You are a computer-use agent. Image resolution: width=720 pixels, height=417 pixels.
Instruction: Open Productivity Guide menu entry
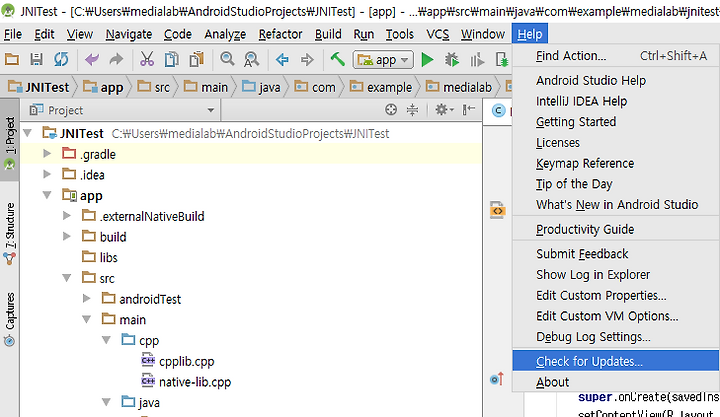615,229
